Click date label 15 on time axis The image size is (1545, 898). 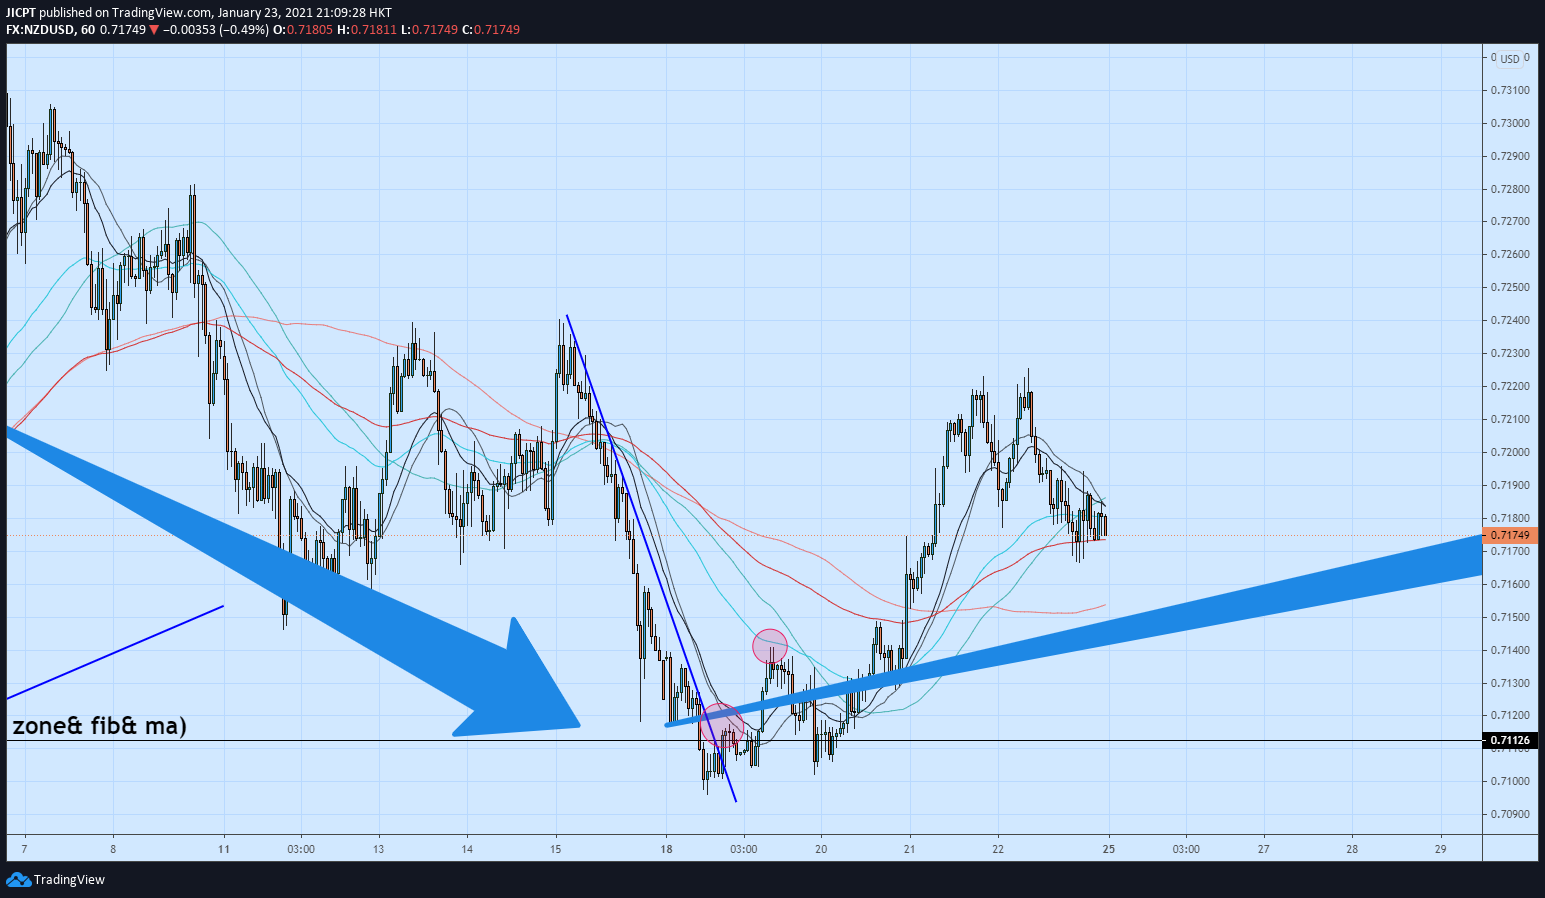point(556,849)
